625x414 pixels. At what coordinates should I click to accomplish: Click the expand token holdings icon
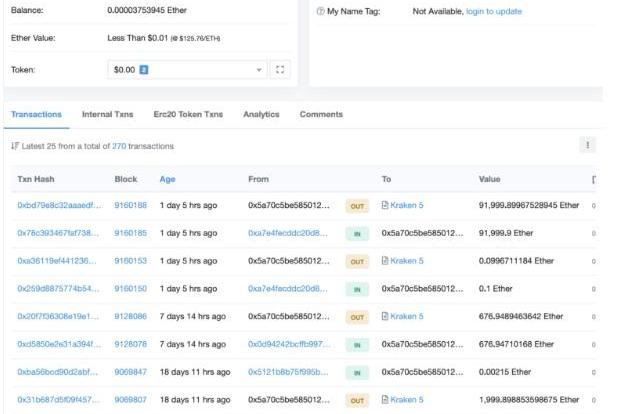(280, 70)
